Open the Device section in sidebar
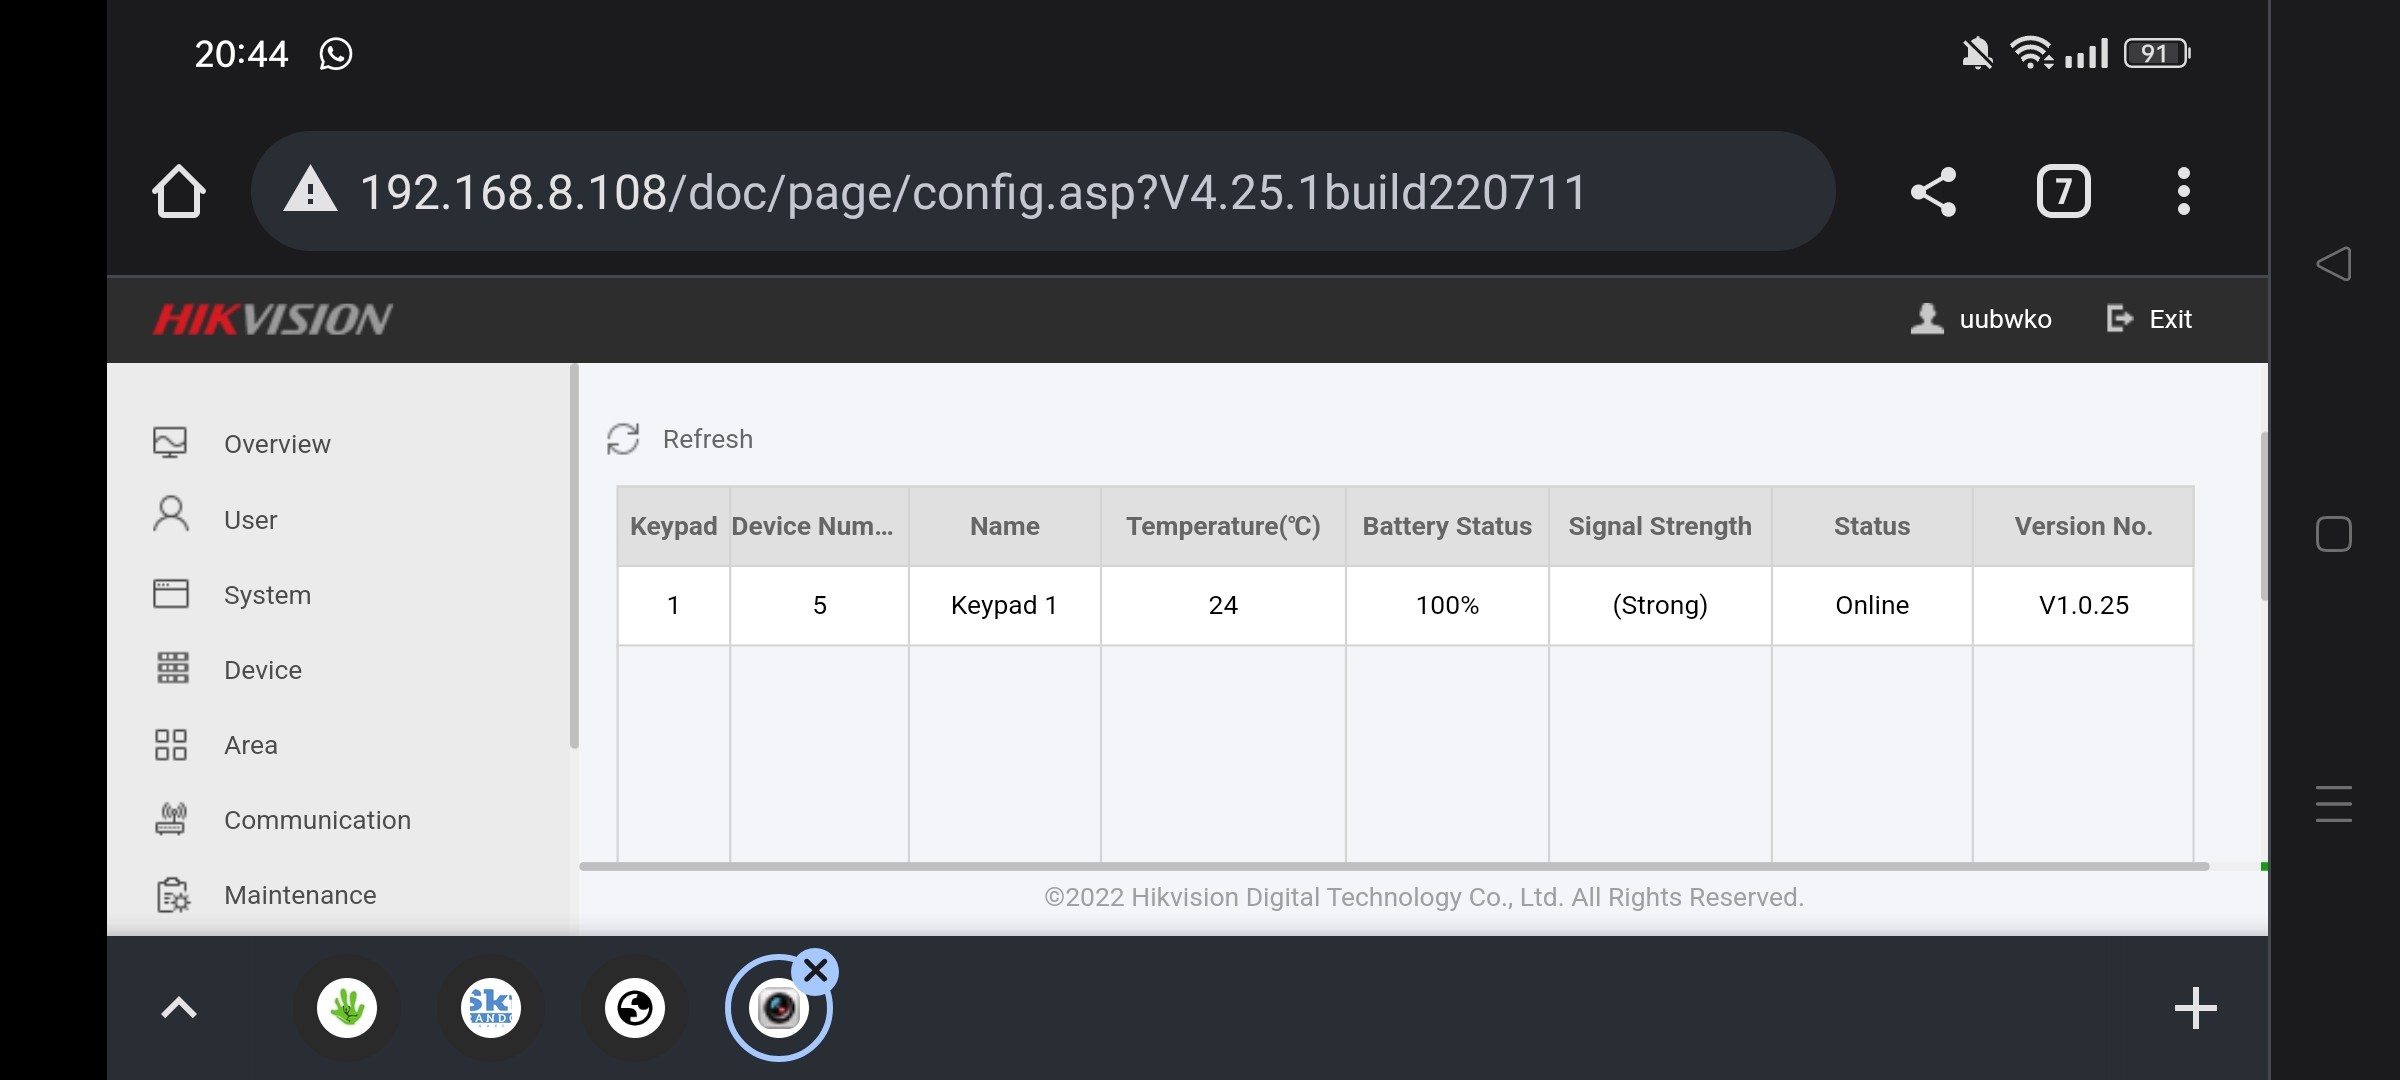Screen dimensions: 2400x1080 (262, 670)
